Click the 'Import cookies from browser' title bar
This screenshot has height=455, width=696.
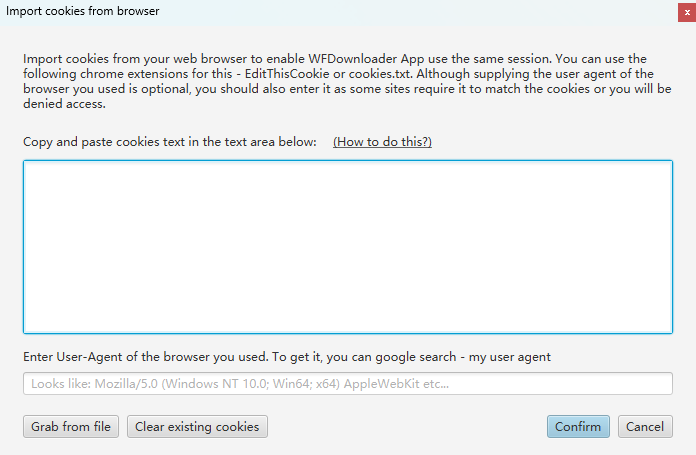pyautogui.click(x=83, y=11)
